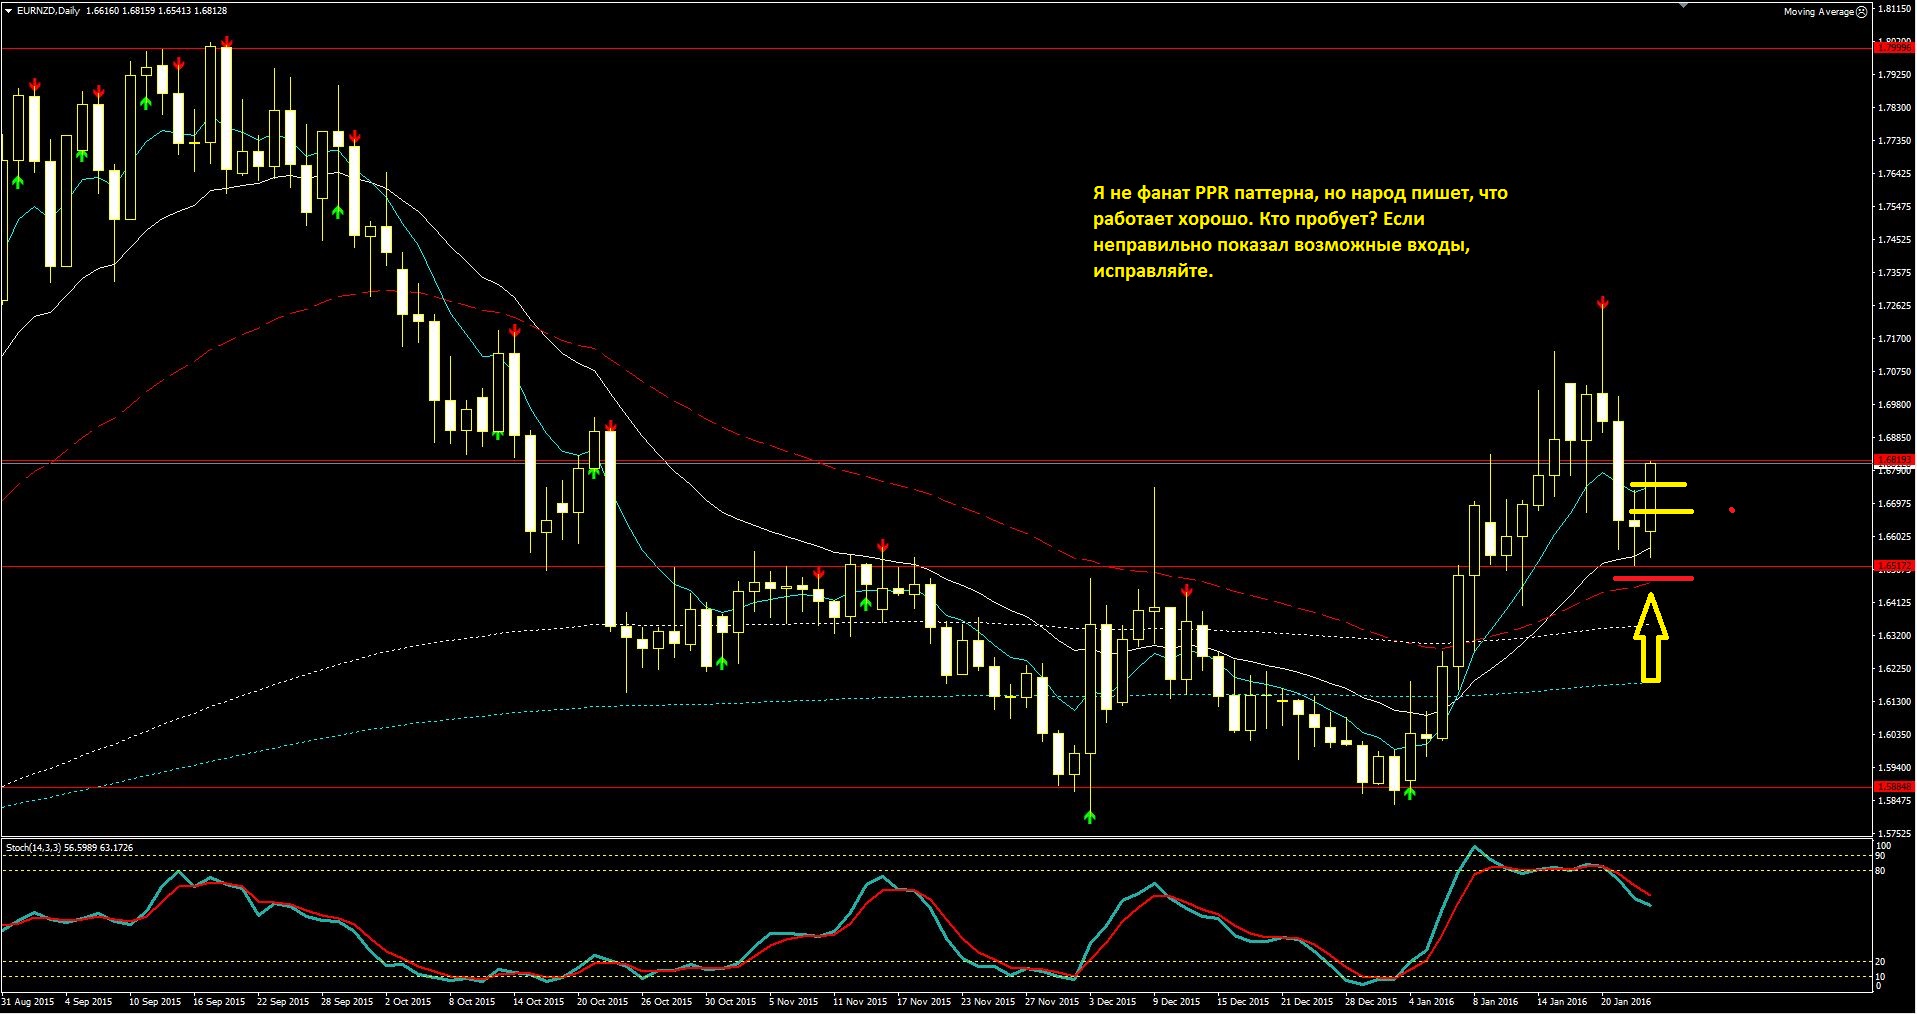Click the 9 Dec 2015 date label
Image resolution: width=1917 pixels, height=1014 pixels.
[1177, 1002]
